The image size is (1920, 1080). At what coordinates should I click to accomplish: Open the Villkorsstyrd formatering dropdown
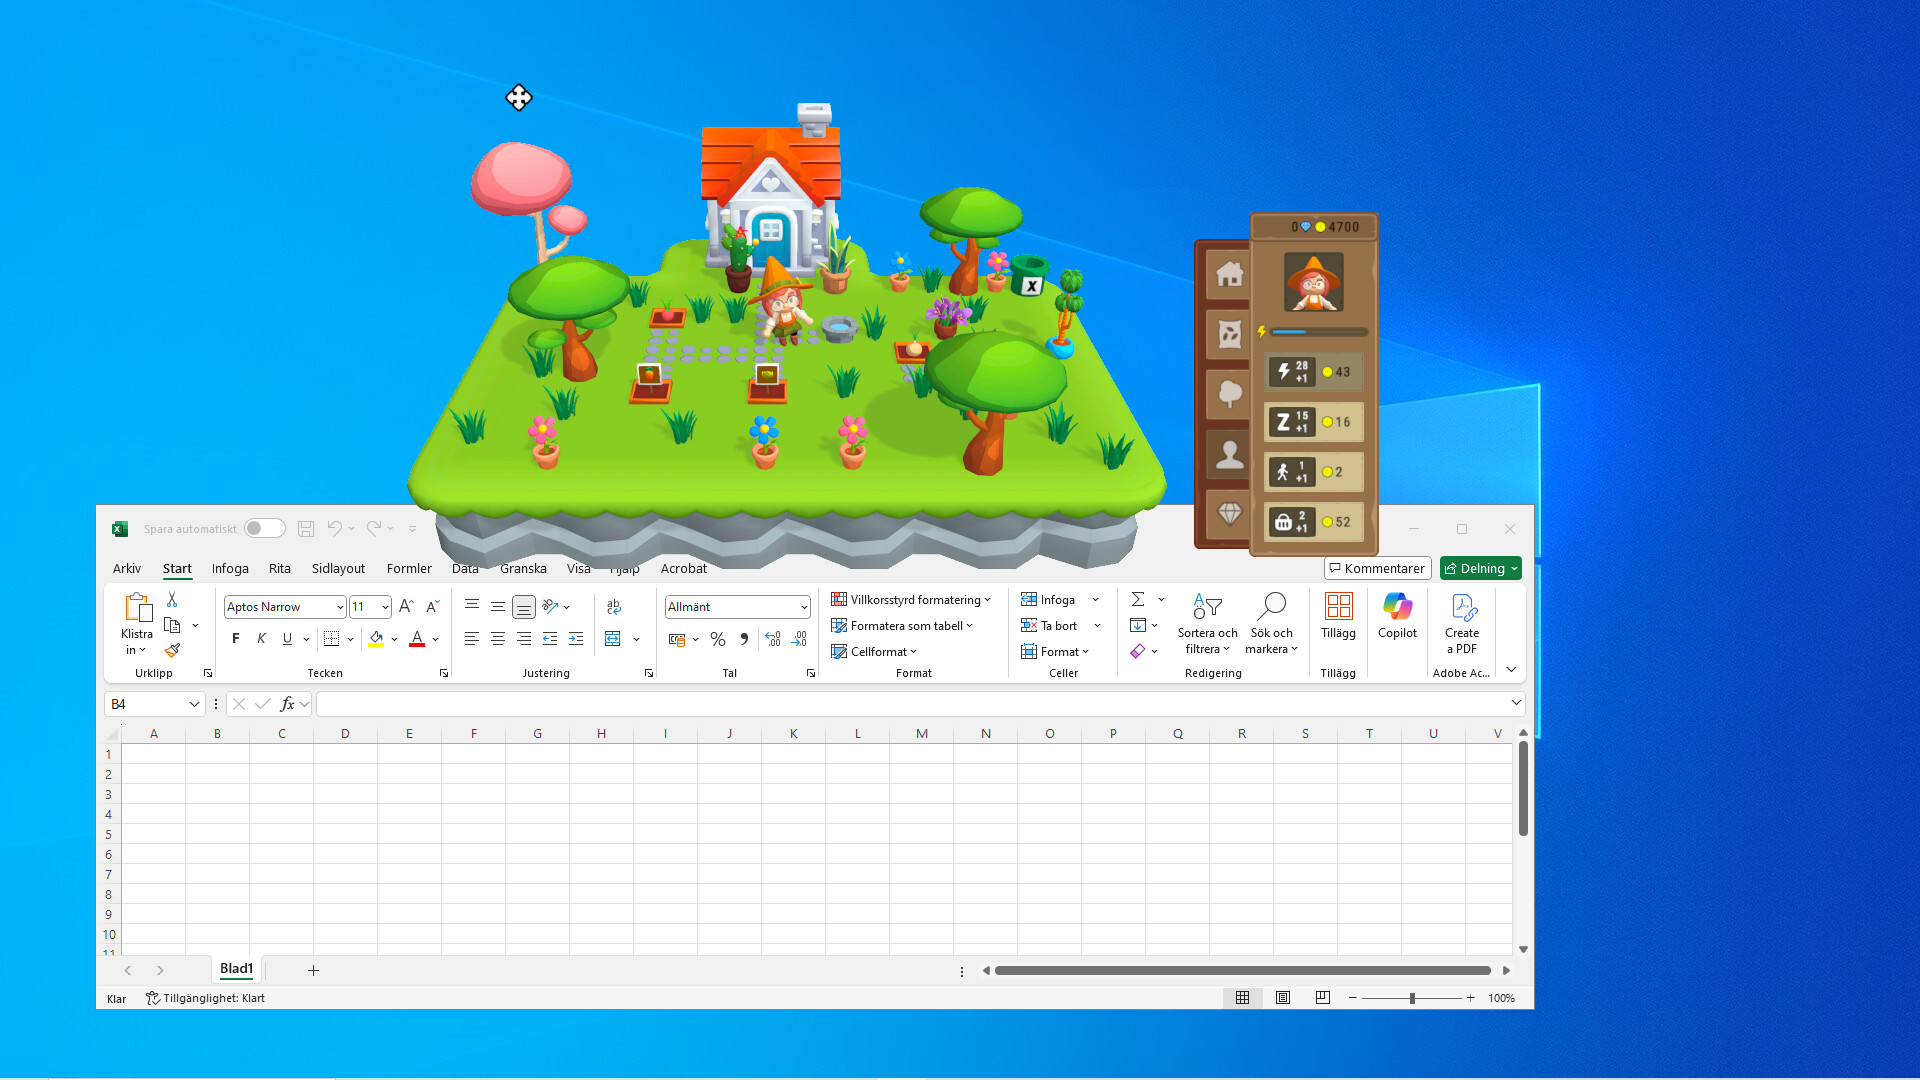point(911,600)
